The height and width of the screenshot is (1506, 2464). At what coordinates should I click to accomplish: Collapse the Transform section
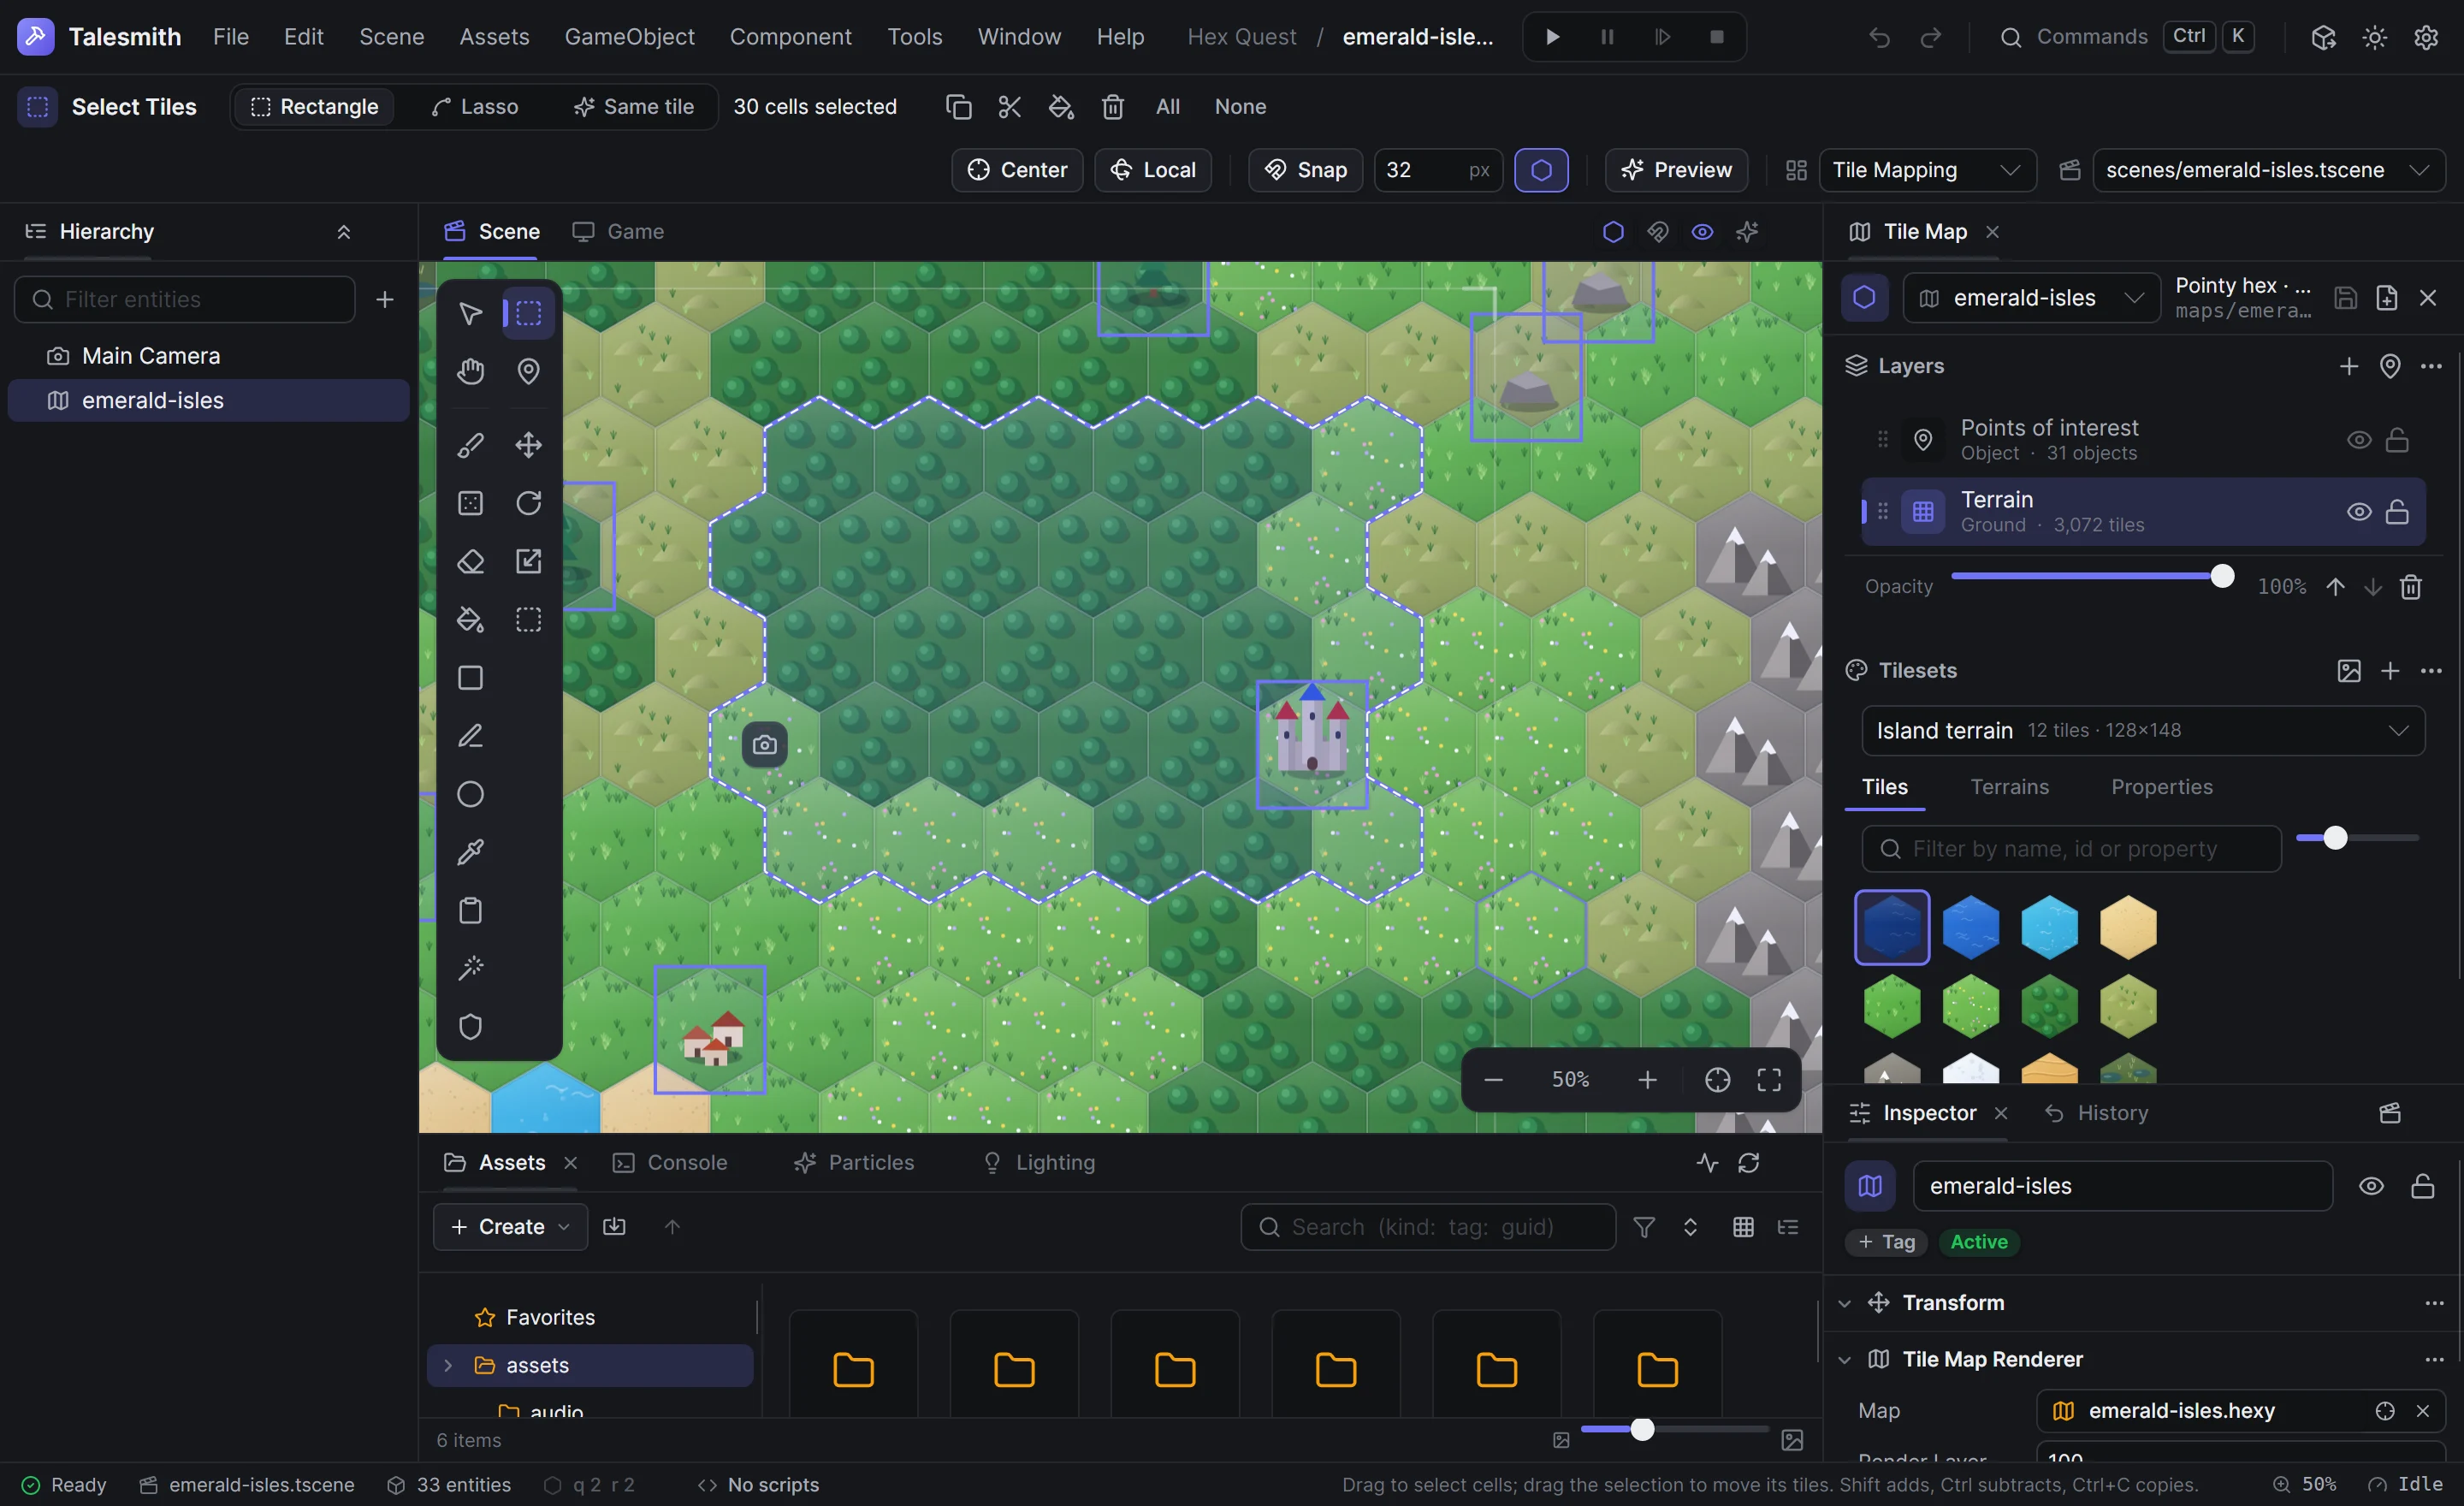[1845, 1303]
